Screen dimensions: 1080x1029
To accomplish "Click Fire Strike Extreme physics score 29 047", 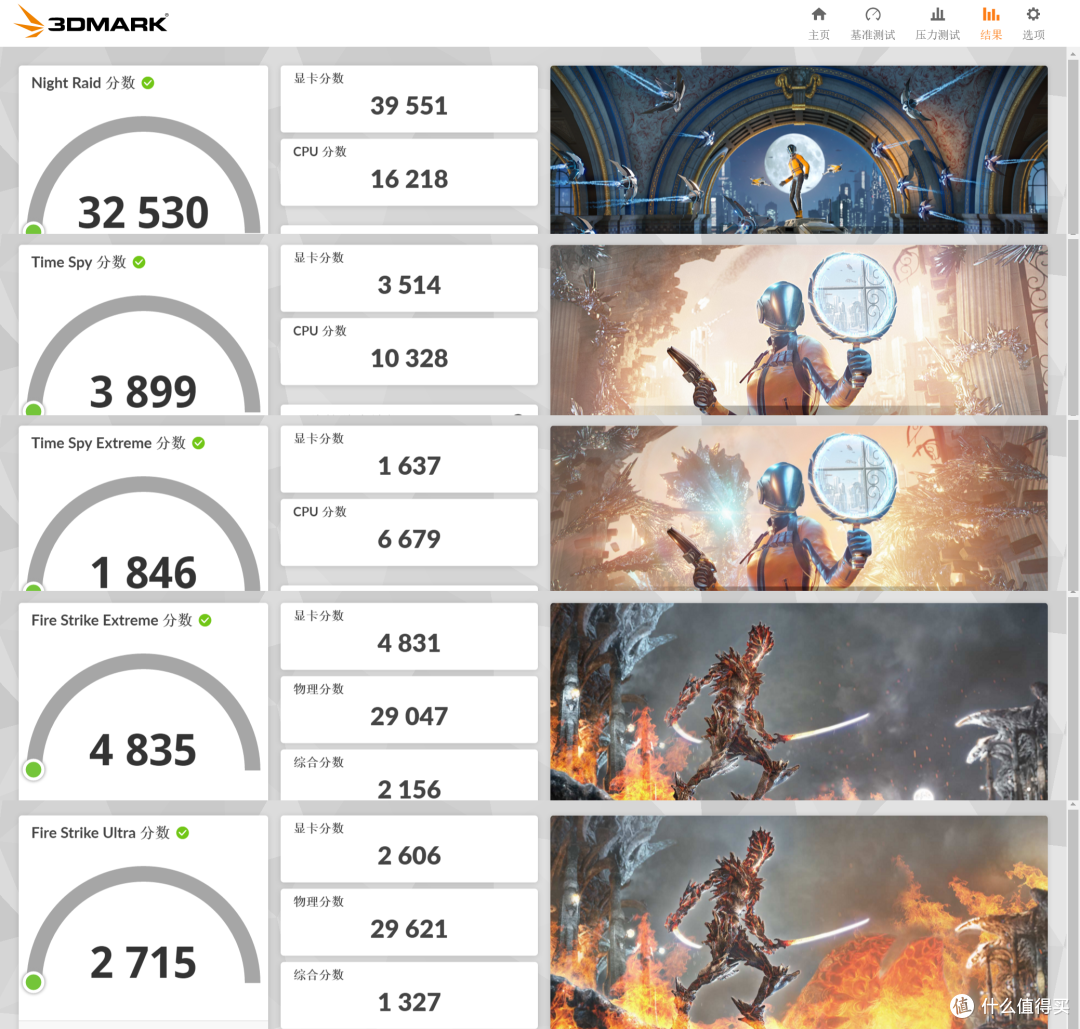I will (409, 716).
